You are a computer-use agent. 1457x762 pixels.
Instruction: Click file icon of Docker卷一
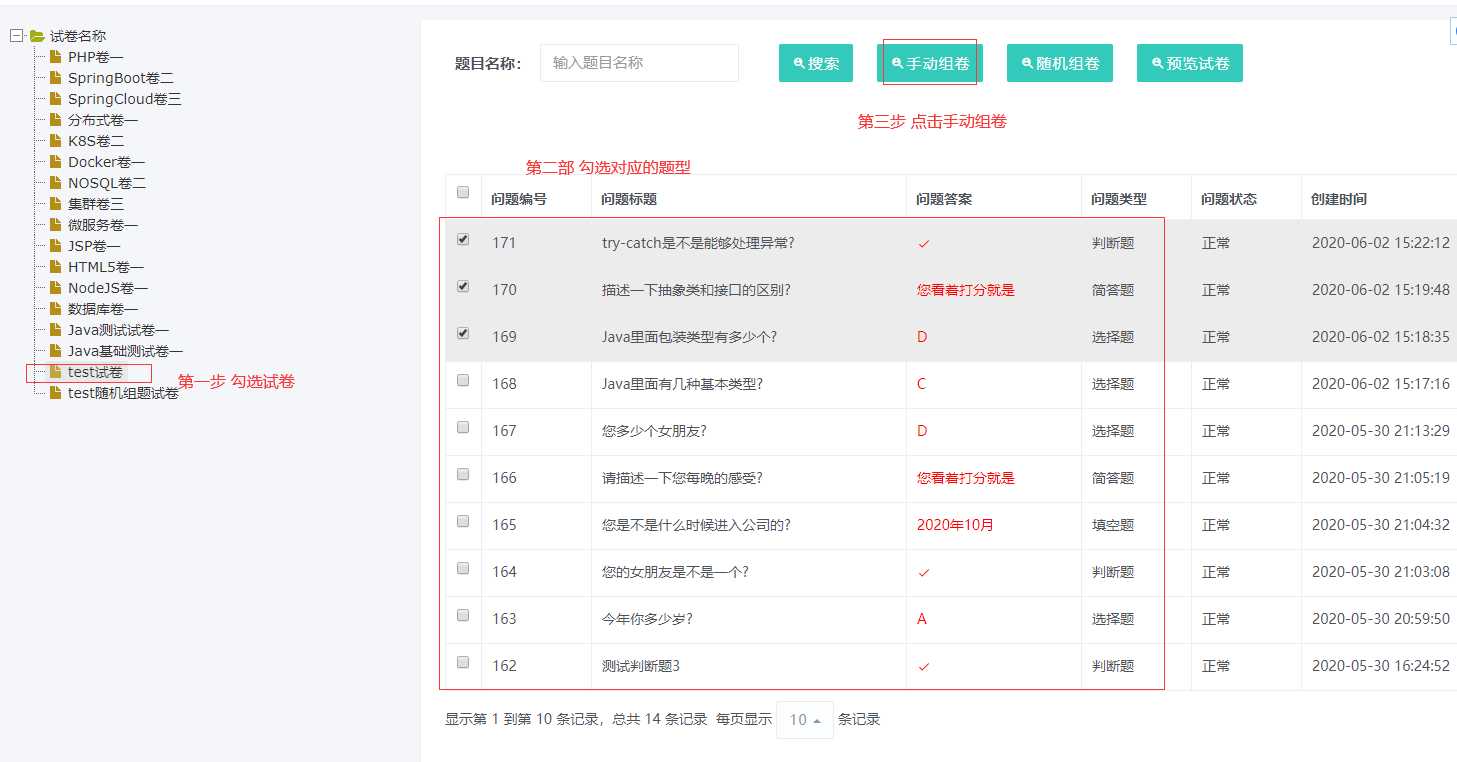[56, 162]
